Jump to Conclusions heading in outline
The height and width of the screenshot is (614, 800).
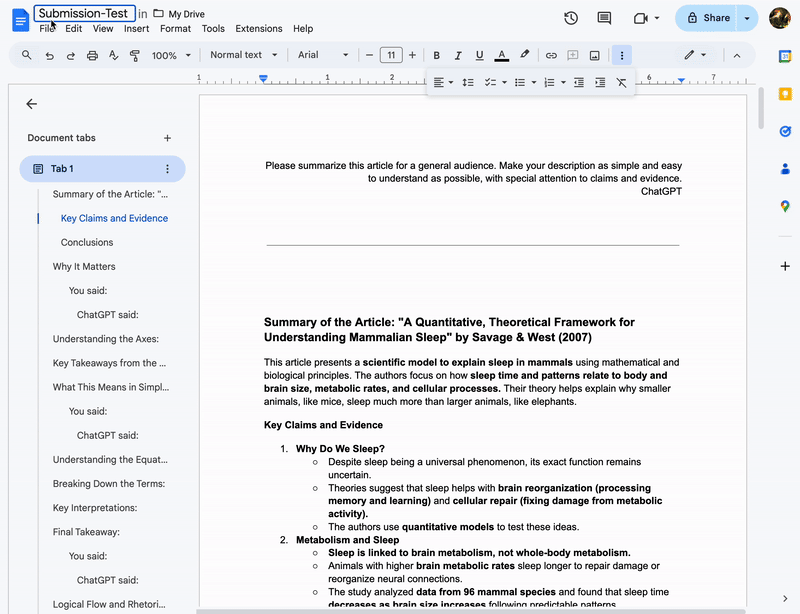[87, 242]
